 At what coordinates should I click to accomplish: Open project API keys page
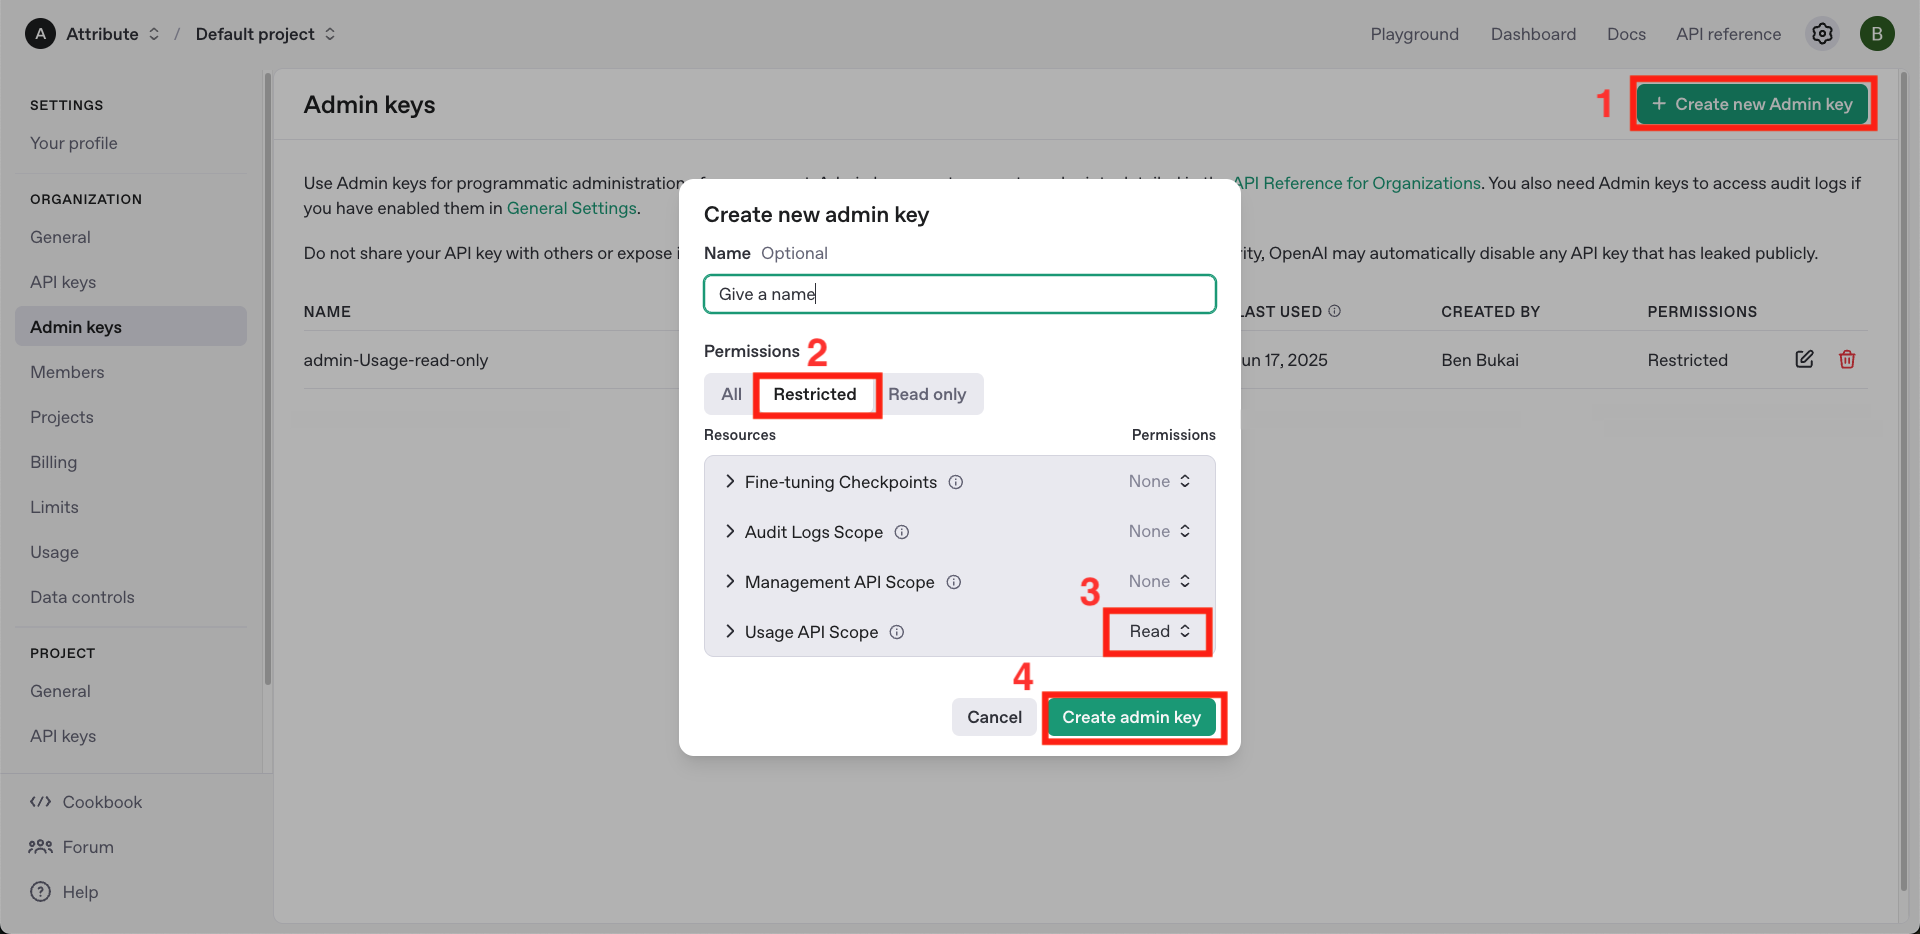[63, 736]
